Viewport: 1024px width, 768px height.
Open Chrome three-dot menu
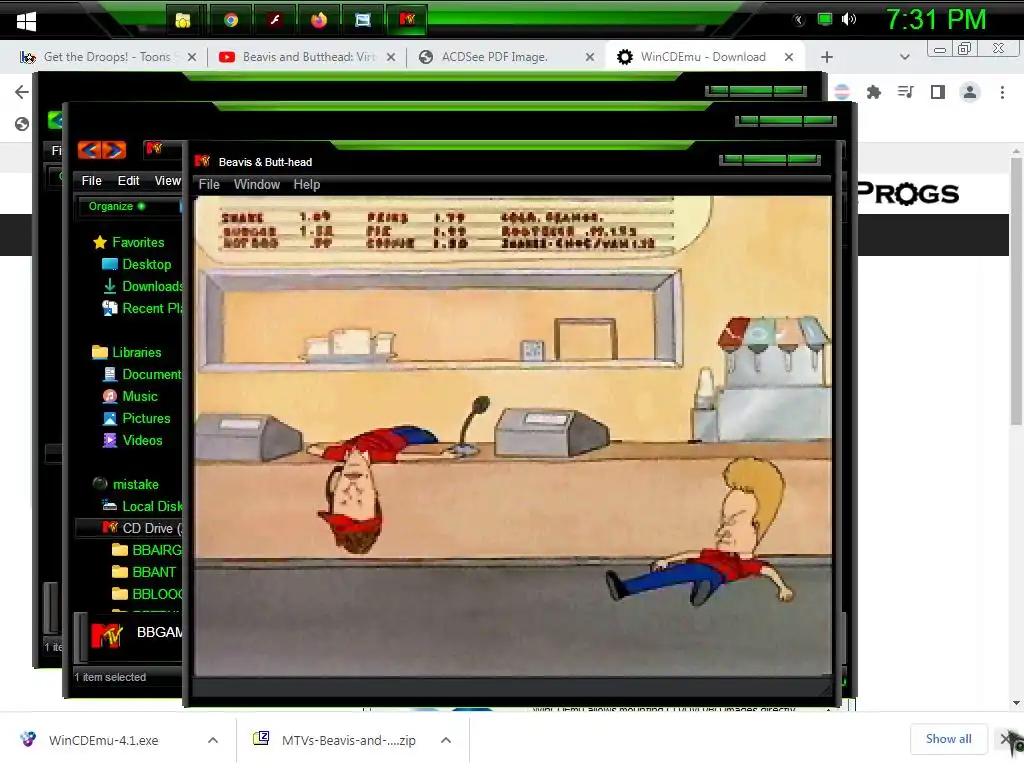[x=1002, y=92]
